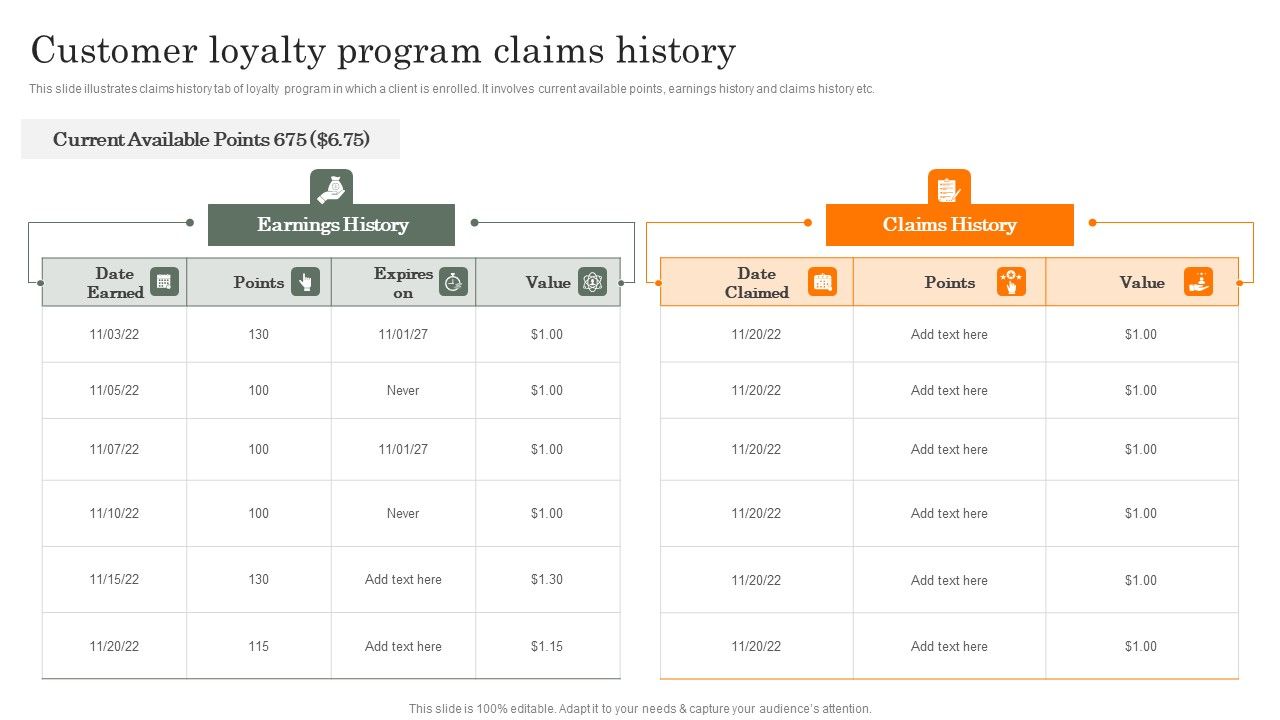
Task: Click the 11/03/22 date earned cell
Action: pyautogui.click(x=114, y=334)
